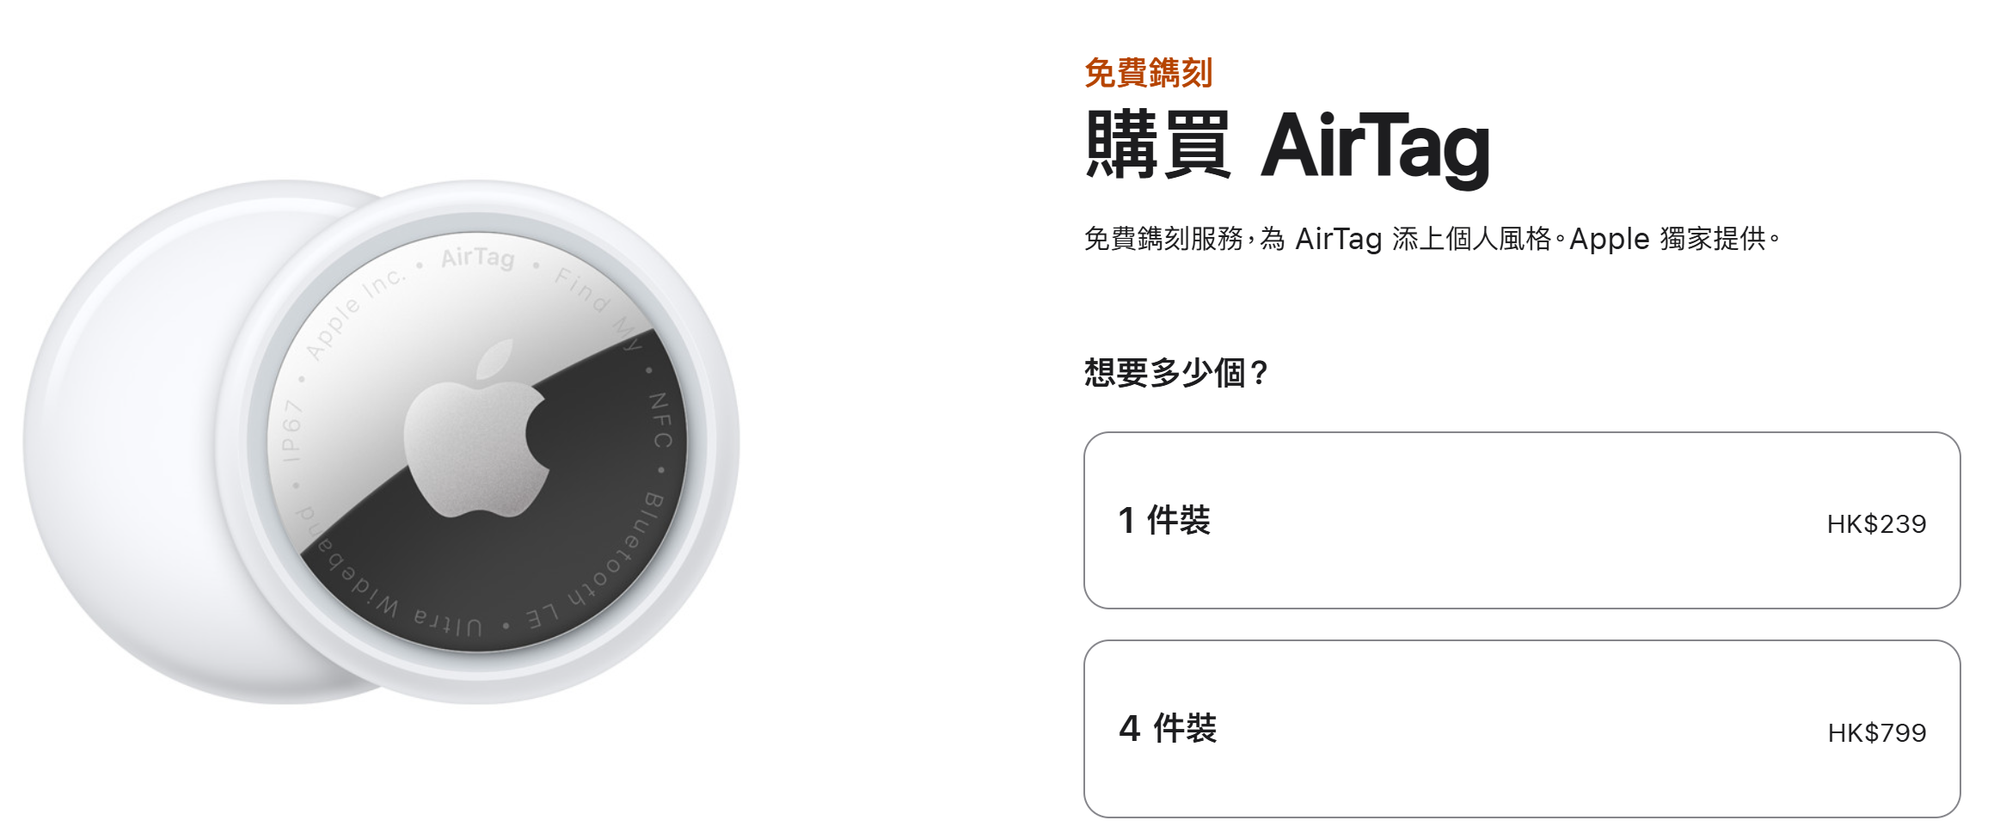2000x837 pixels.
Task: Click the silver-black AirTag front disc
Action: click(478, 442)
